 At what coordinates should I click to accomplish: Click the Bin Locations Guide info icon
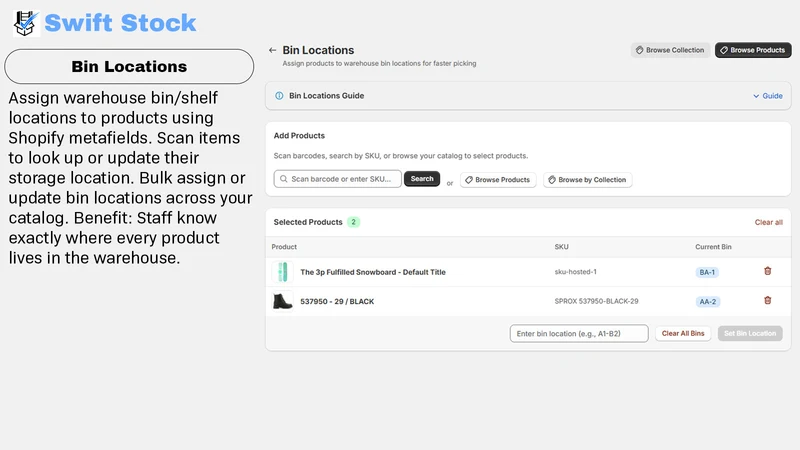(279, 96)
